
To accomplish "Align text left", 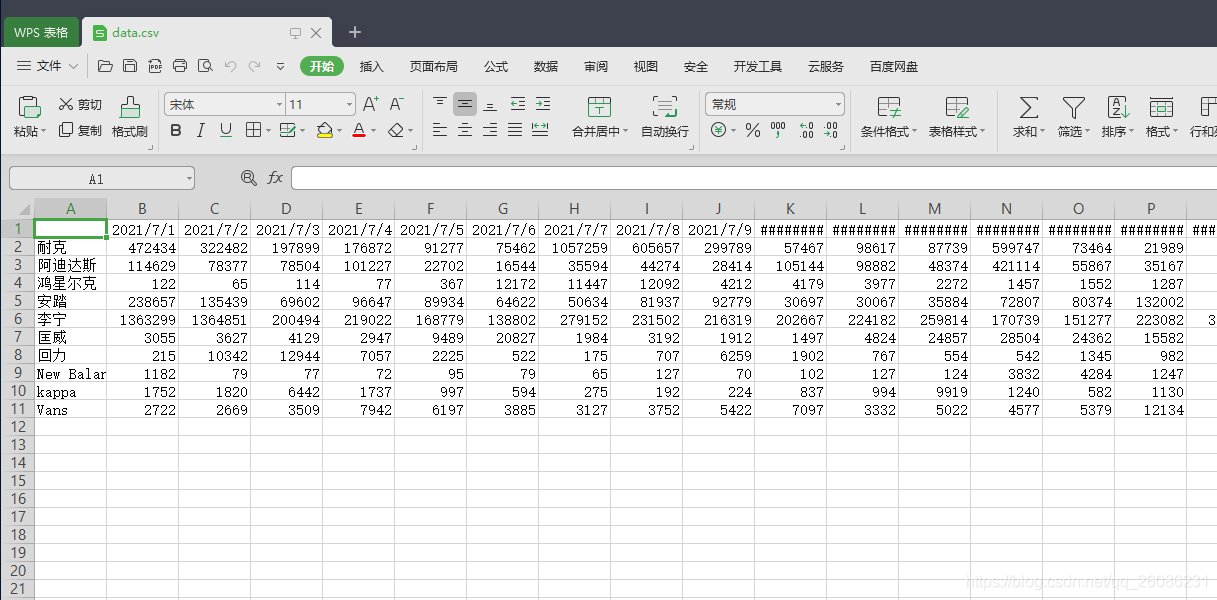I will point(440,130).
